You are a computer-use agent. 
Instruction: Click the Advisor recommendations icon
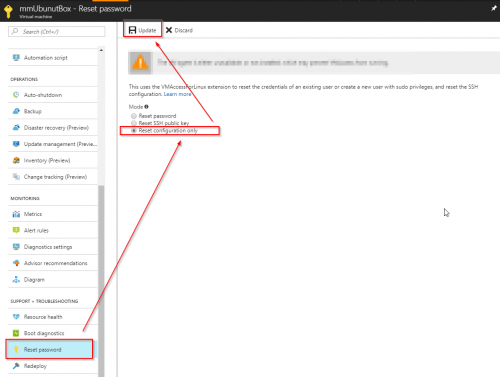coord(16,263)
